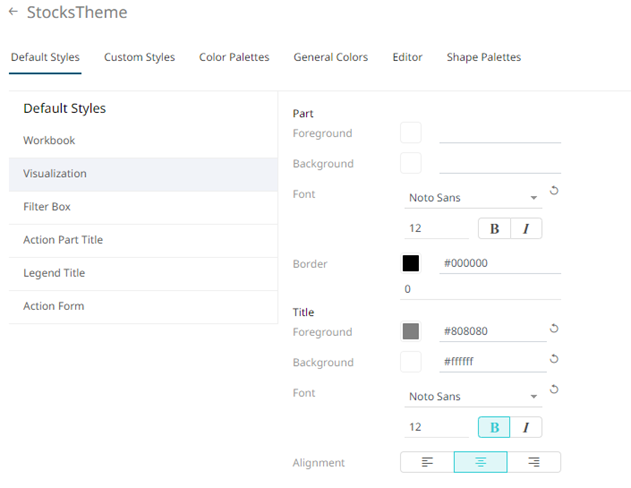
Task: Disable bold for the Title font
Action: point(494,428)
